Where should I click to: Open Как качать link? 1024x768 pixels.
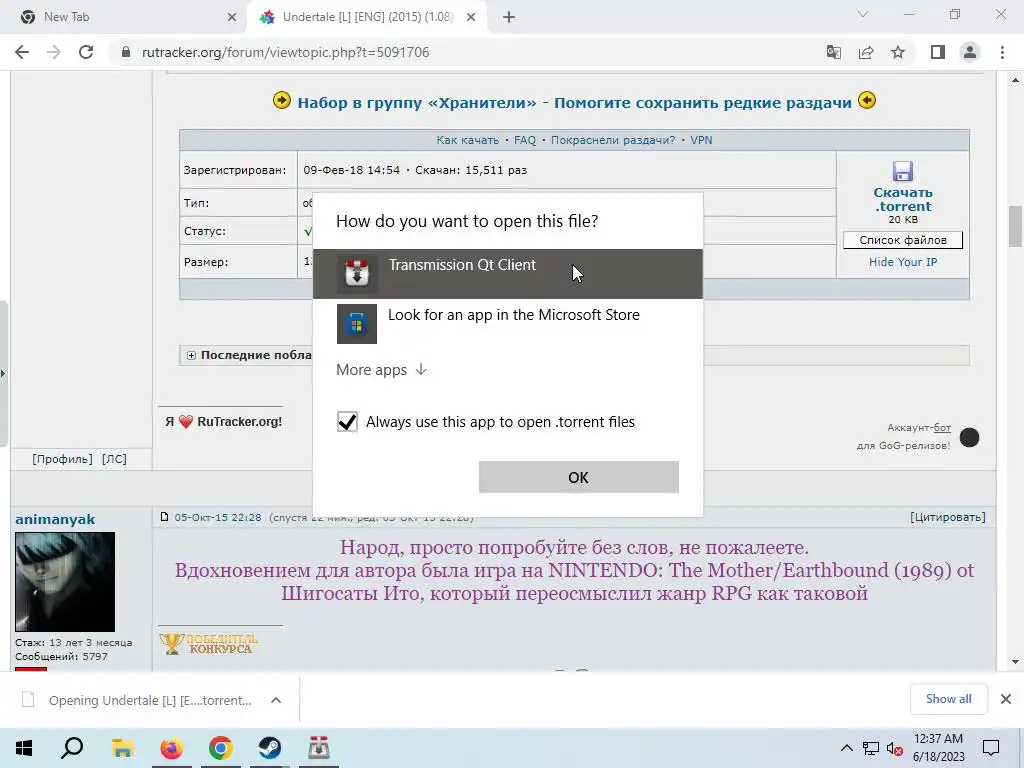coord(467,140)
